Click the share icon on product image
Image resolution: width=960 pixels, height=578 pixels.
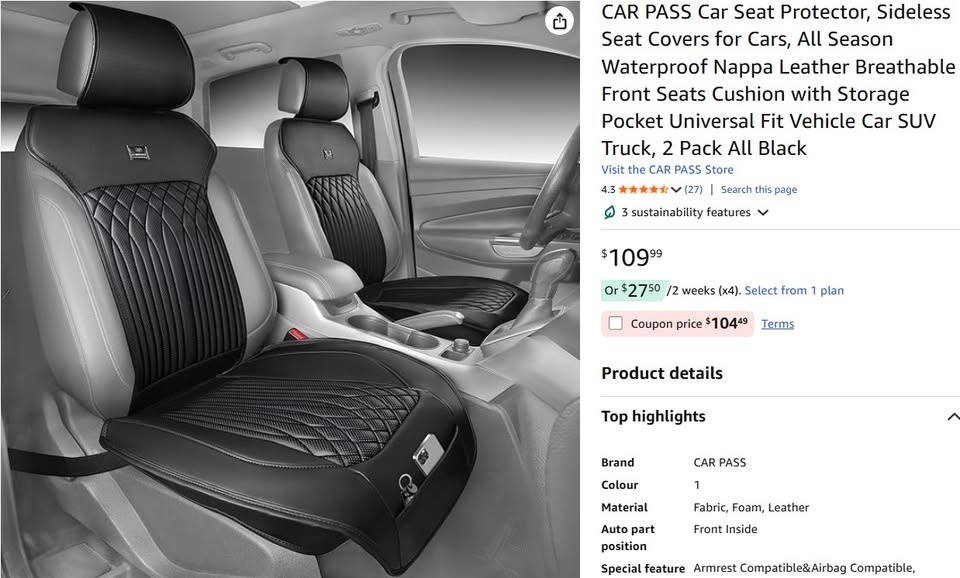(559, 21)
